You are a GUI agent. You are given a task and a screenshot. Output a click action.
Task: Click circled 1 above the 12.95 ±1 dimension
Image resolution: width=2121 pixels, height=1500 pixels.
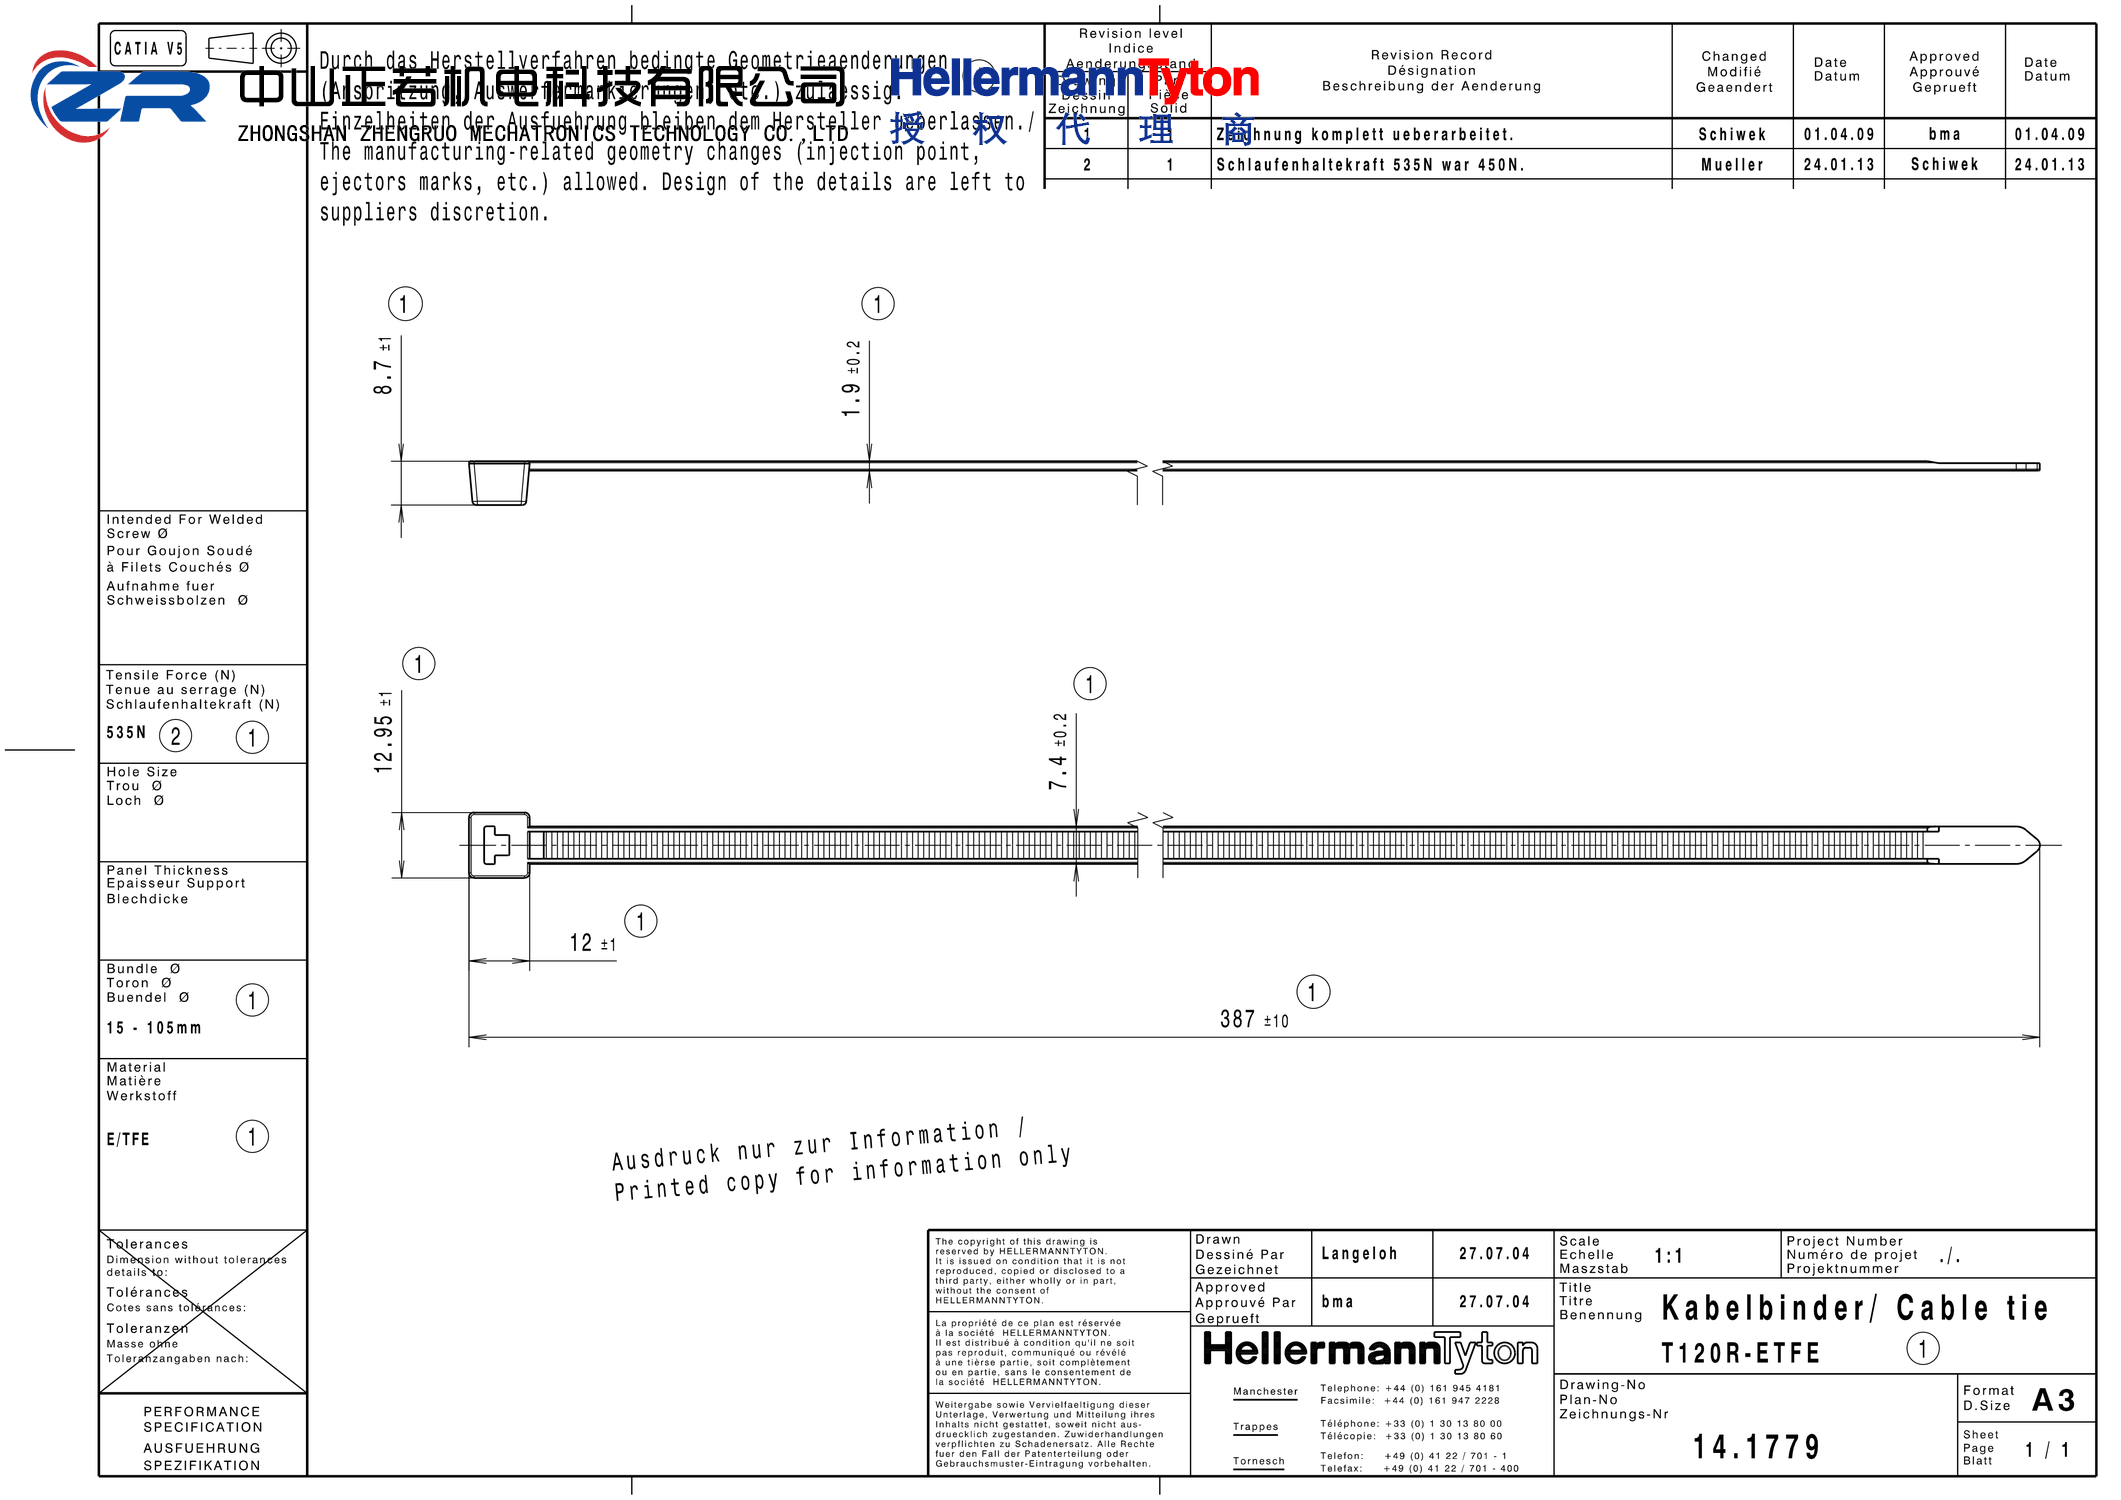[x=418, y=663]
